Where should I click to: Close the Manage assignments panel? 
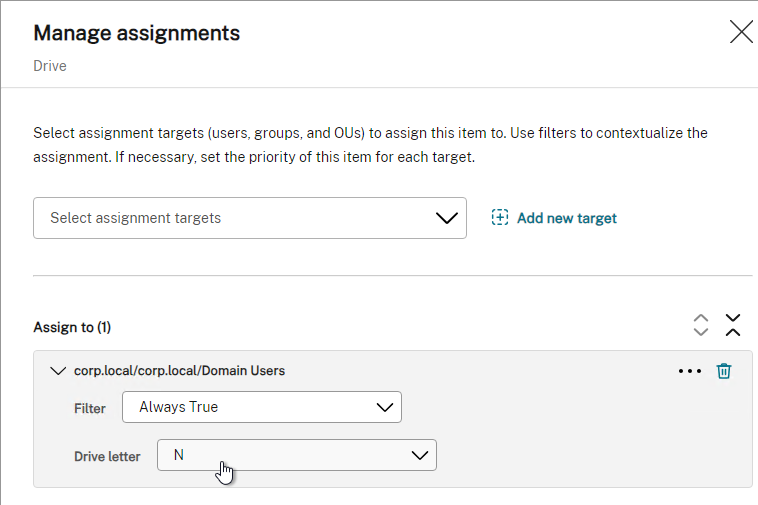(741, 32)
